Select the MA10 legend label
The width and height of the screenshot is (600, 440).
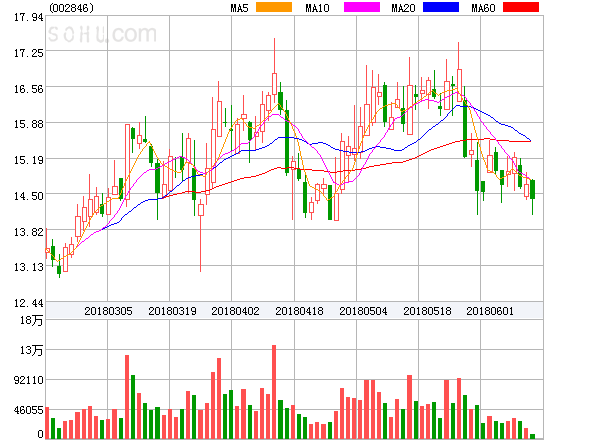click(x=317, y=8)
